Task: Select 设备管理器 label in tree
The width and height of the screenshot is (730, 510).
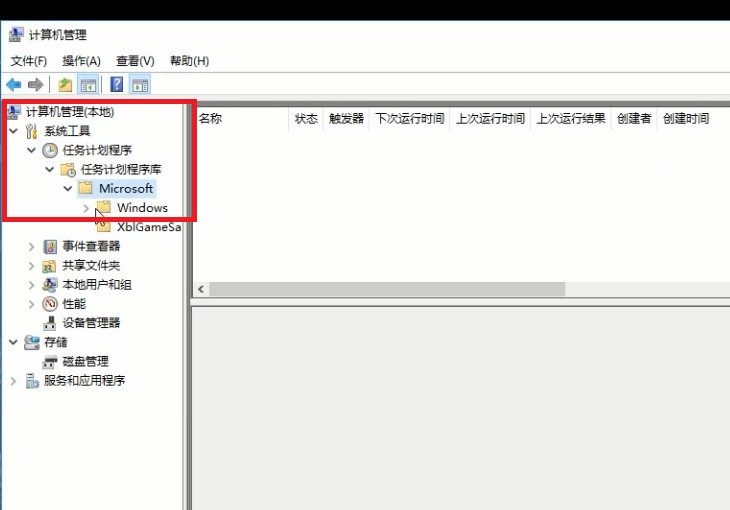Action: point(91,323)
